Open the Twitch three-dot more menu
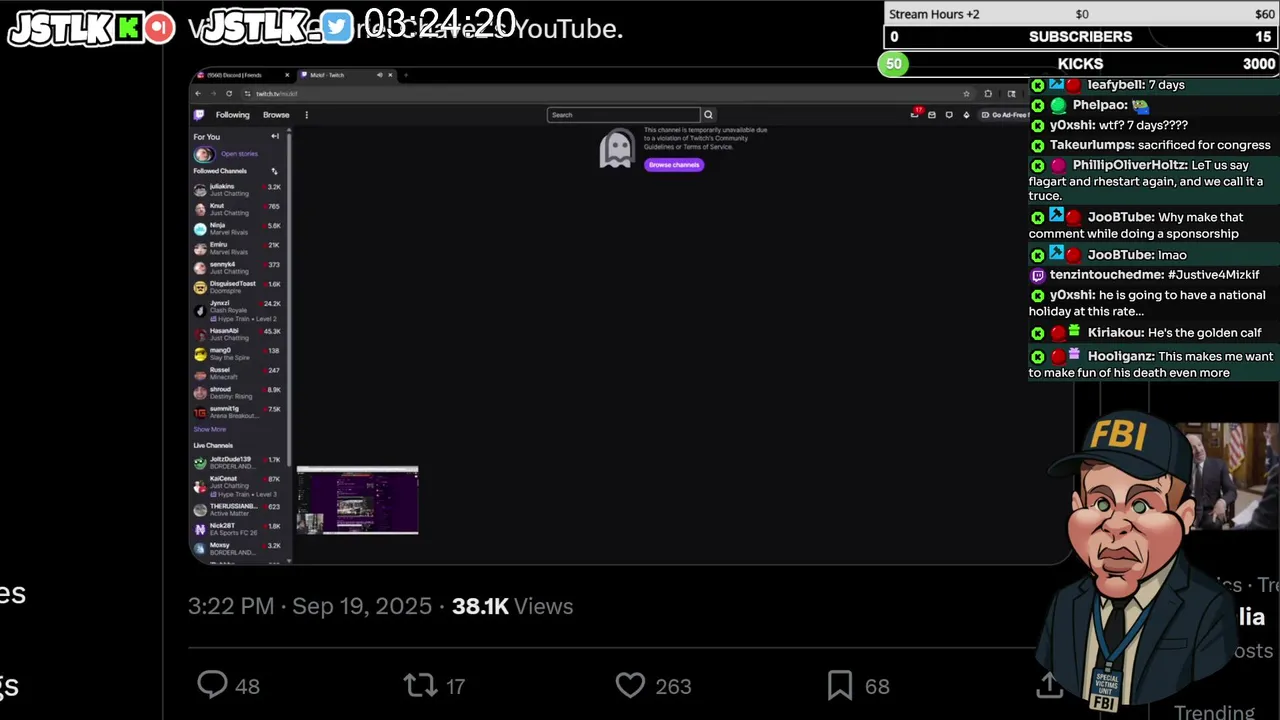This screenshot has height=720, width=1280. [306, 115]
